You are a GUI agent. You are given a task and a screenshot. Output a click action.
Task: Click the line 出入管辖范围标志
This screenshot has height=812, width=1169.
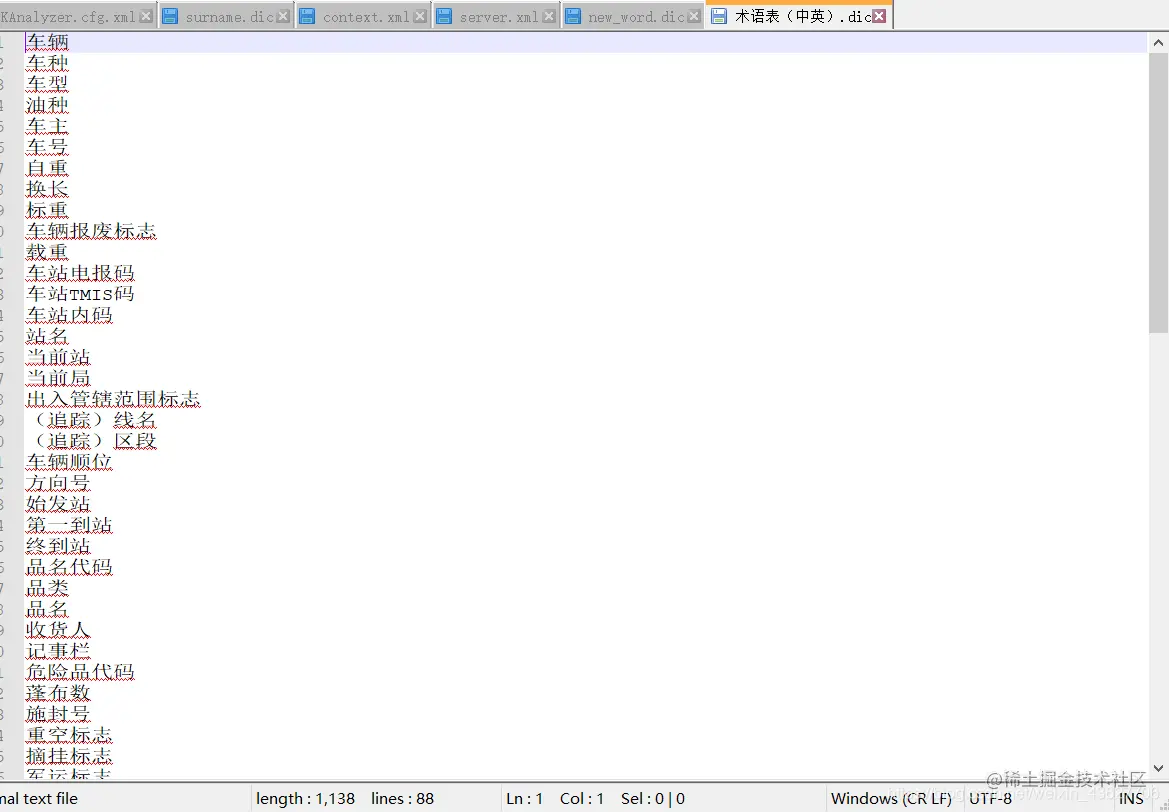pyautogui.click(x=113, y=399)
